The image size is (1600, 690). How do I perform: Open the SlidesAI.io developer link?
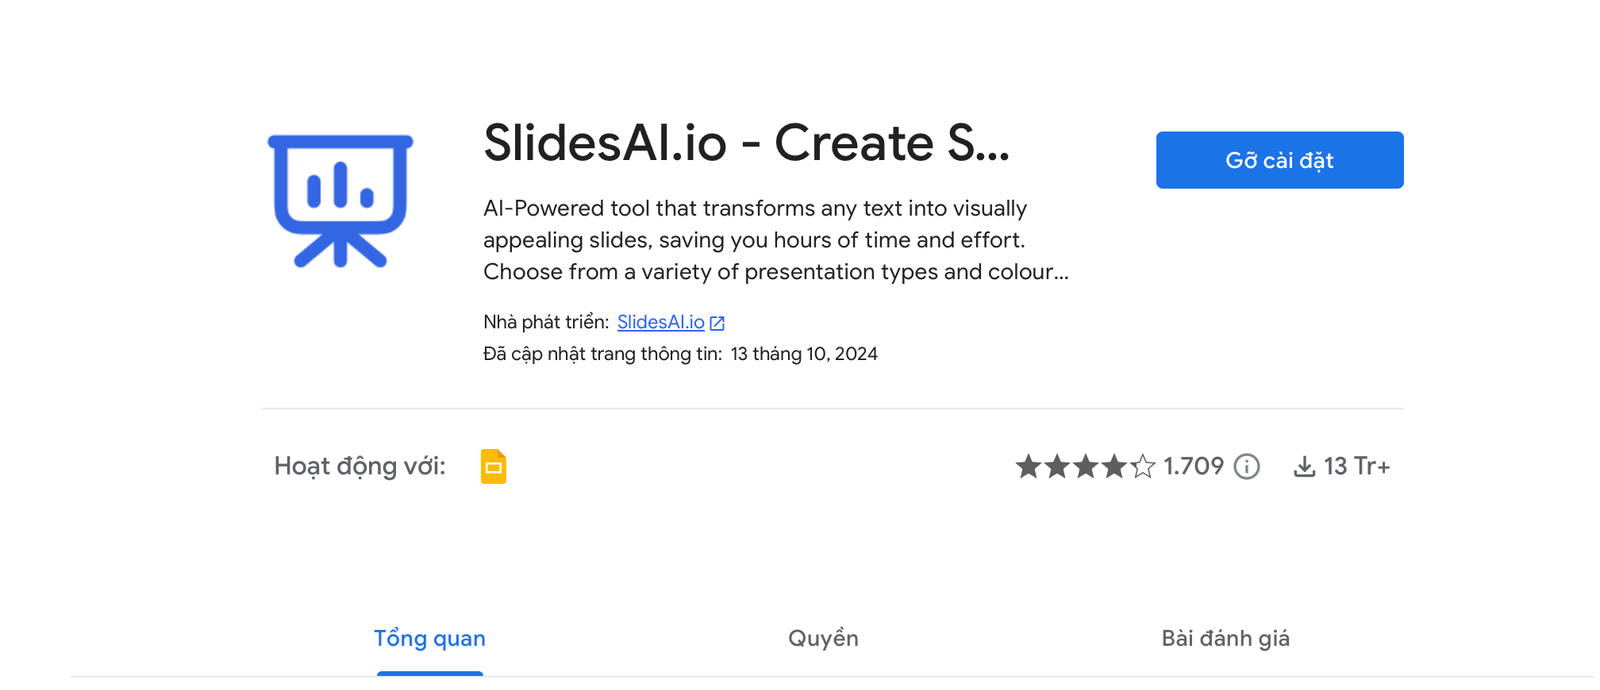[x=661, y=322]
